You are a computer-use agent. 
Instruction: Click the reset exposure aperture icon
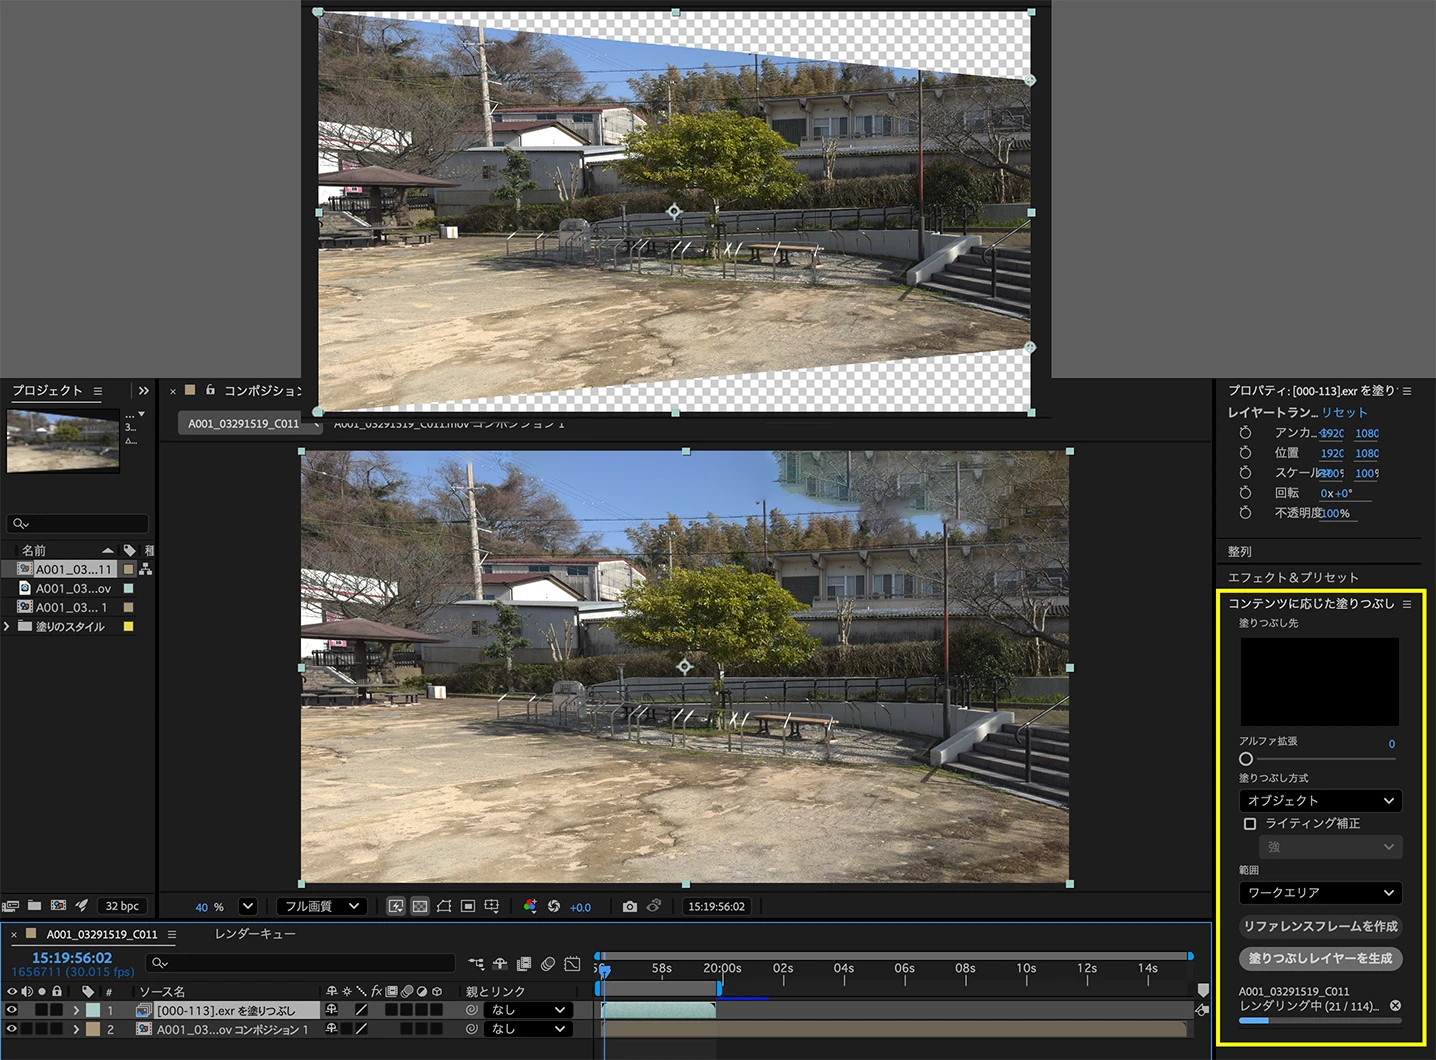(x=554, y=906)
